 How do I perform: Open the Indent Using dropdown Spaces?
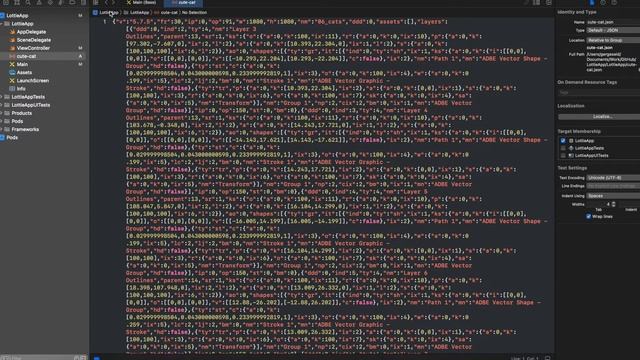pyautogui.click(x=613, y=196)
